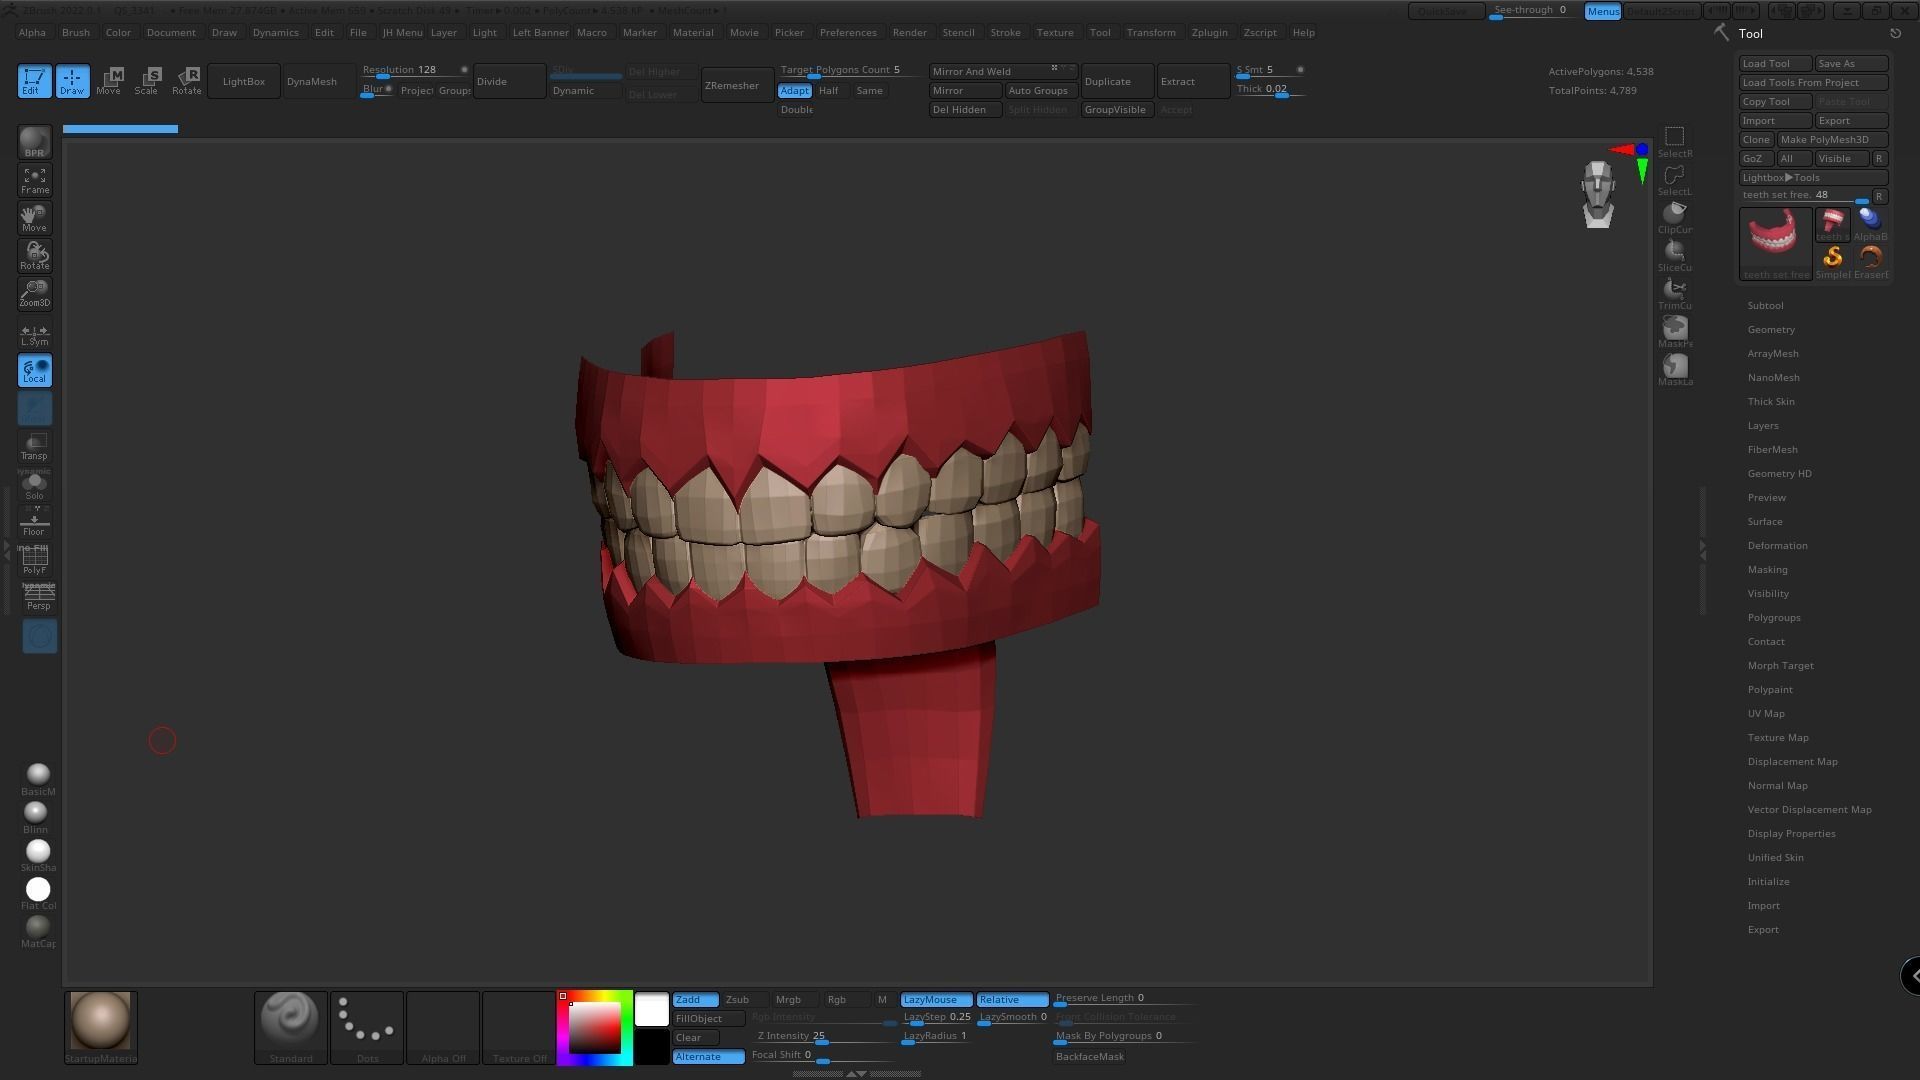Toggle Persp perspective view
Viewport: 1920px width, 1080px height.
[x=38, y=597]
